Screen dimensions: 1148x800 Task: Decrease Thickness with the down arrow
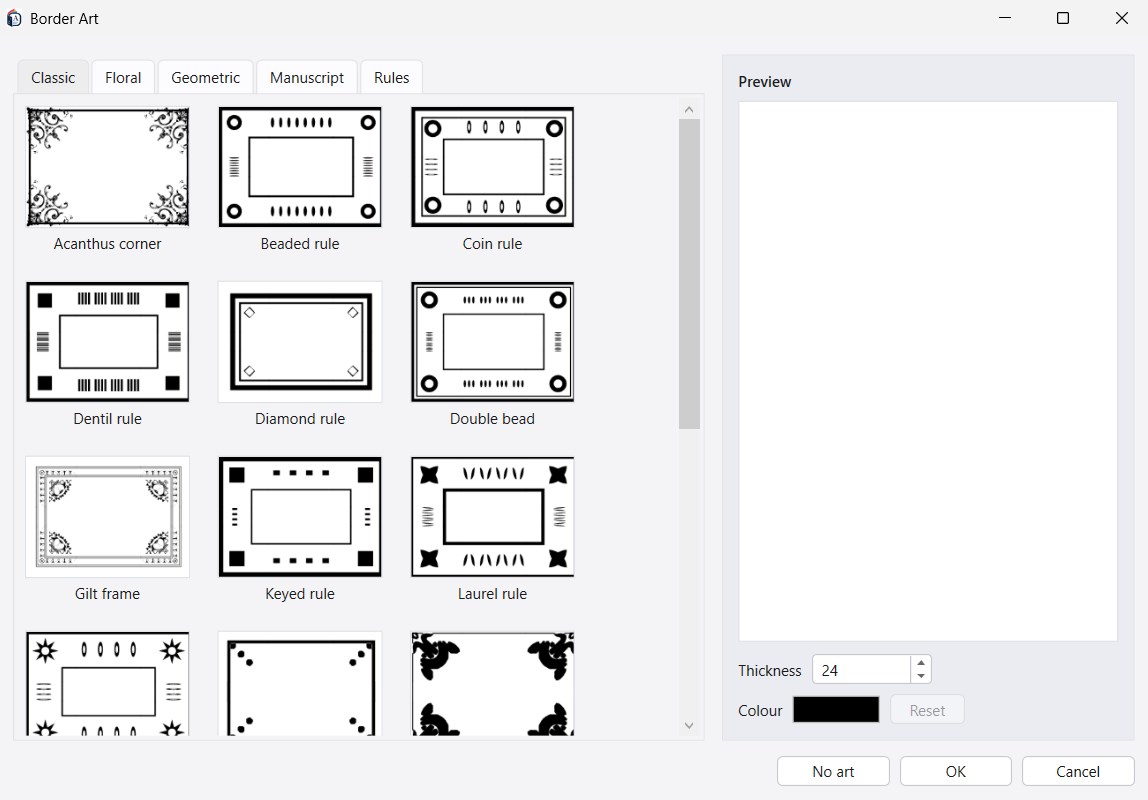click(x=921, y=676)
